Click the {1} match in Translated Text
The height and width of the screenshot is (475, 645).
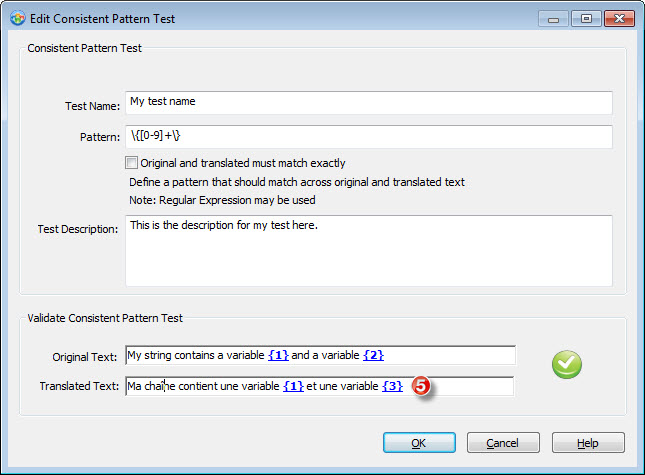coord(294,386)
